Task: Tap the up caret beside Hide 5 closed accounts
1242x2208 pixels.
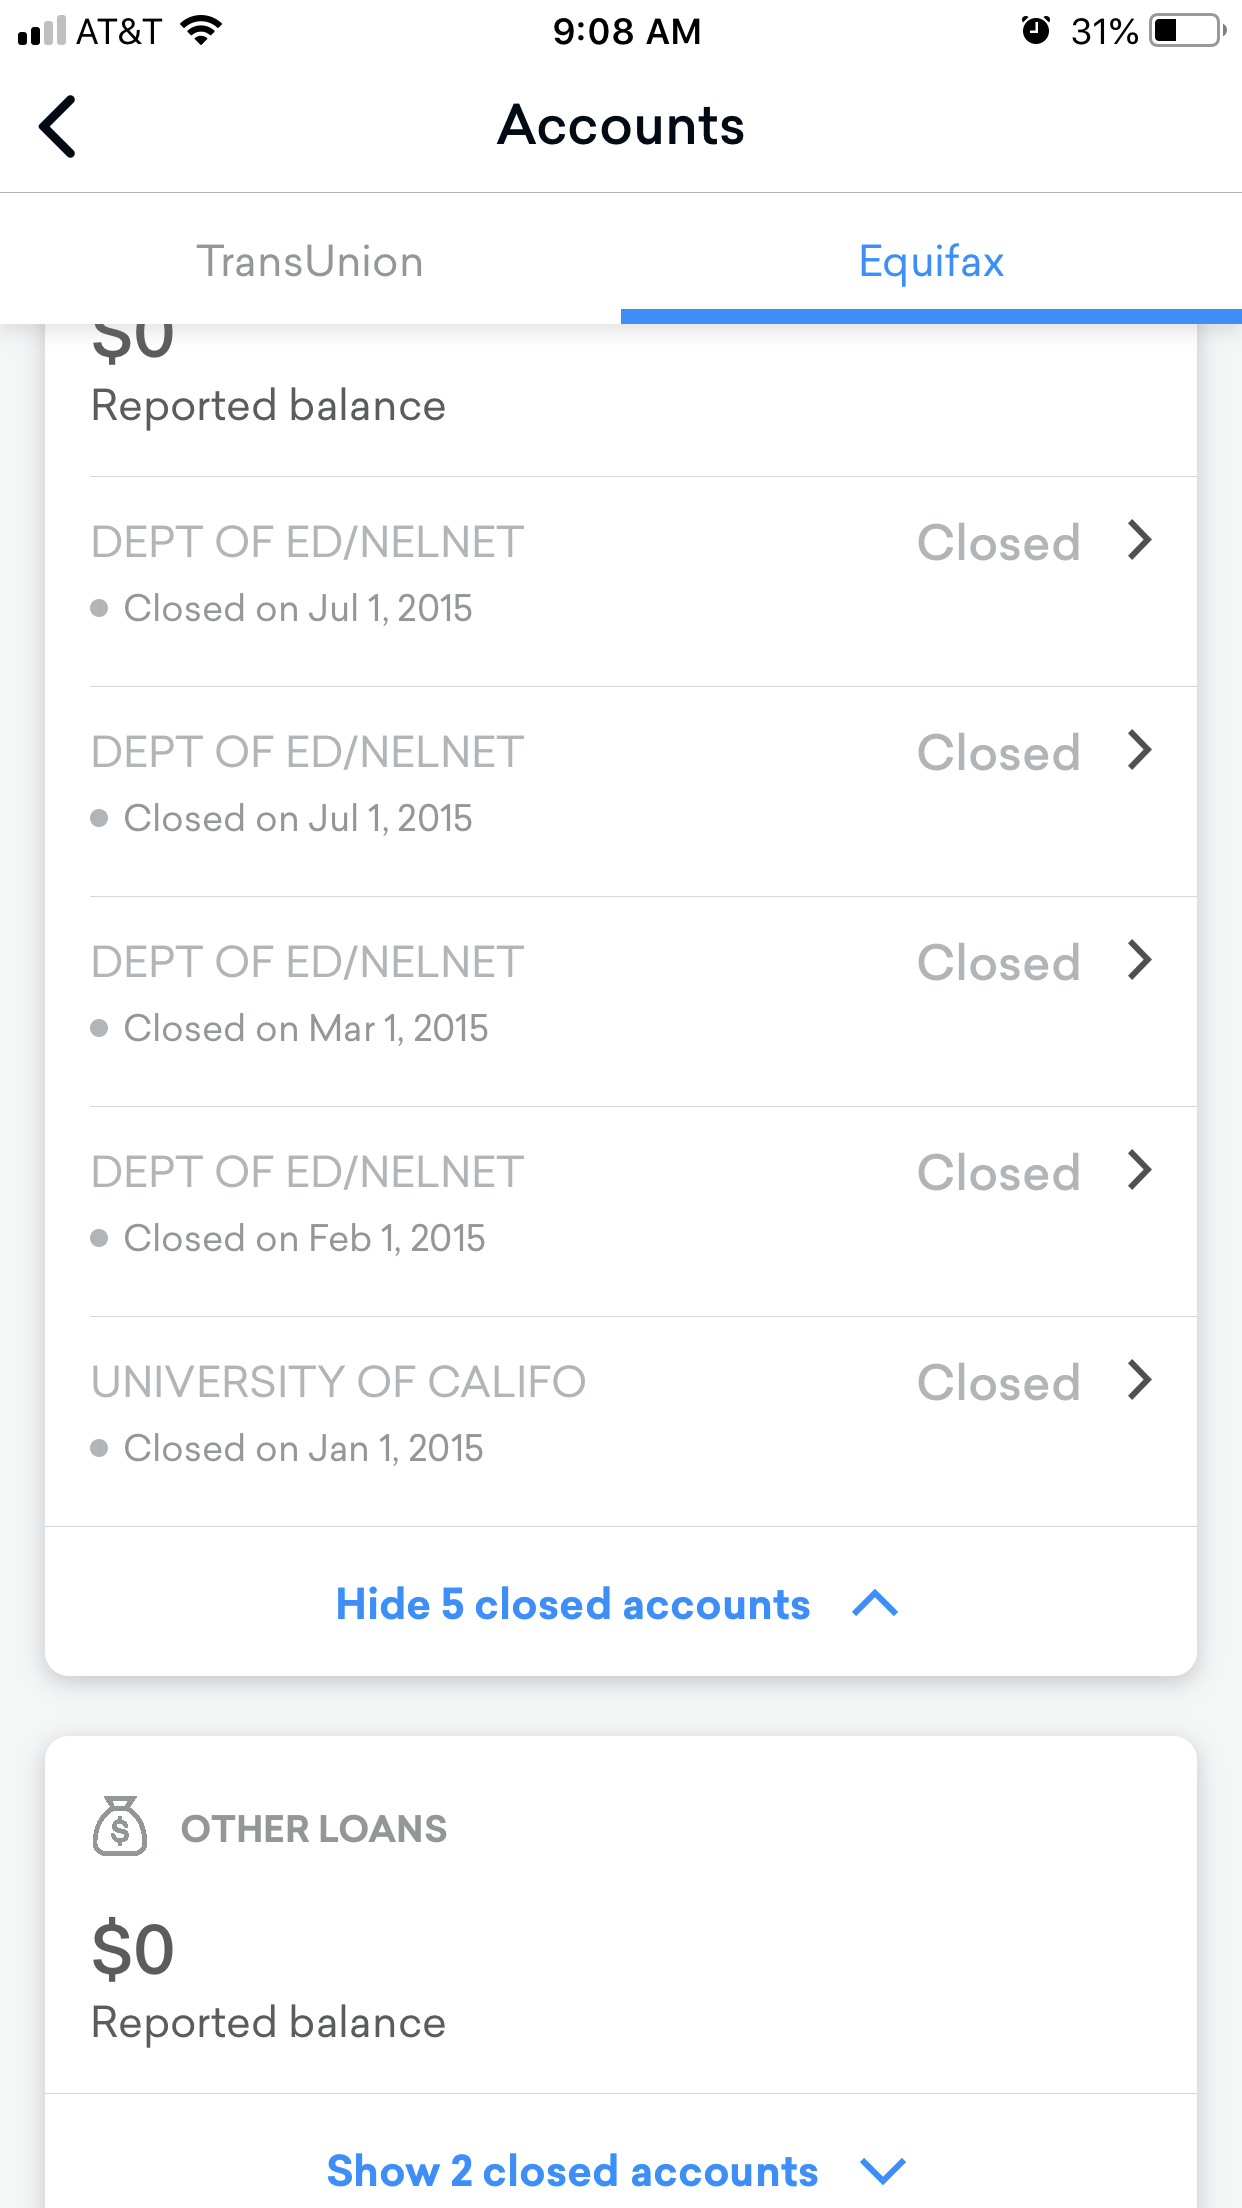Action: coord(875,1604)
